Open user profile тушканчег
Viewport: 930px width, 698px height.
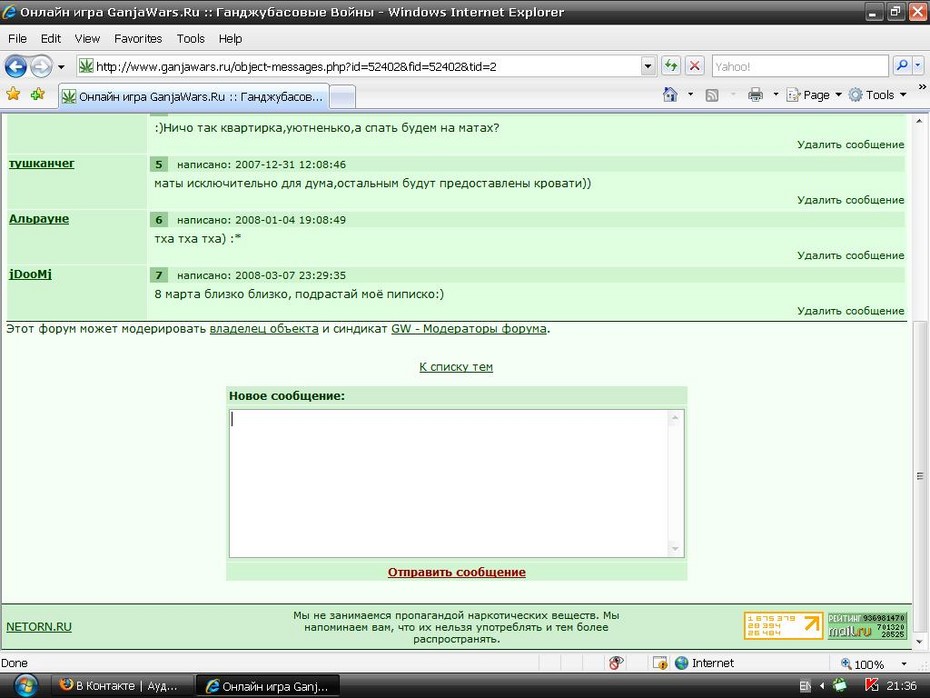(x=42, y=164)
